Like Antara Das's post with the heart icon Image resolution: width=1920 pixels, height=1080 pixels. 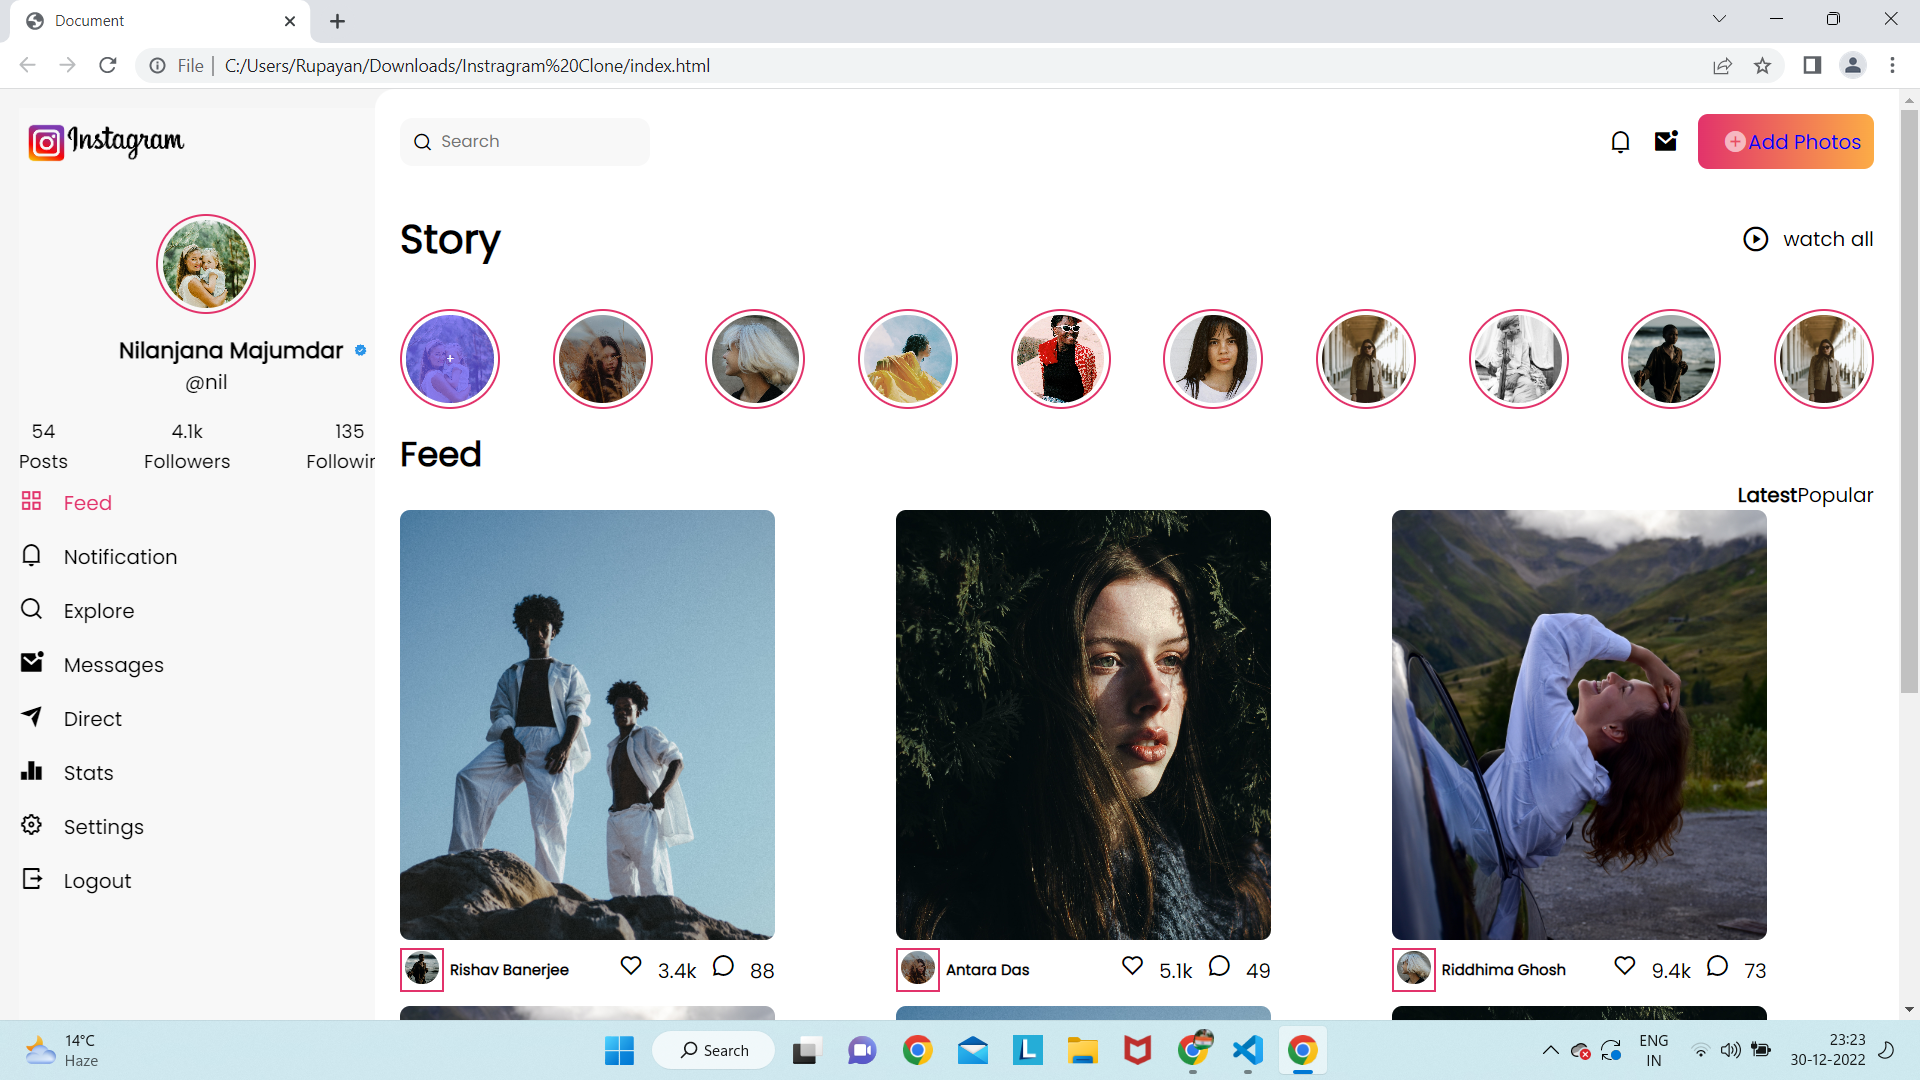(x=1132, y=966)
